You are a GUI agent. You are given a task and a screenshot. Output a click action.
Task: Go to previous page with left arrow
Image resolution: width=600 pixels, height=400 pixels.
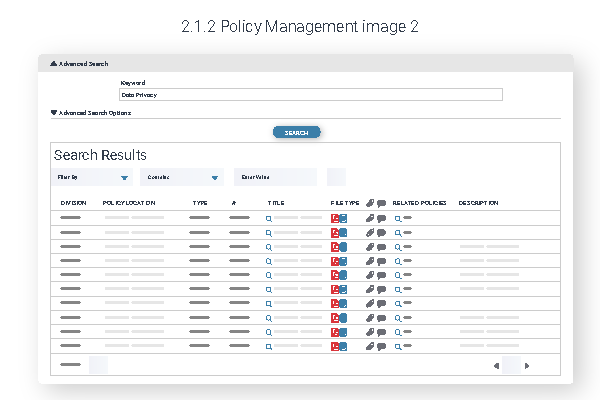pyautogui.click(x=496, y=366)
